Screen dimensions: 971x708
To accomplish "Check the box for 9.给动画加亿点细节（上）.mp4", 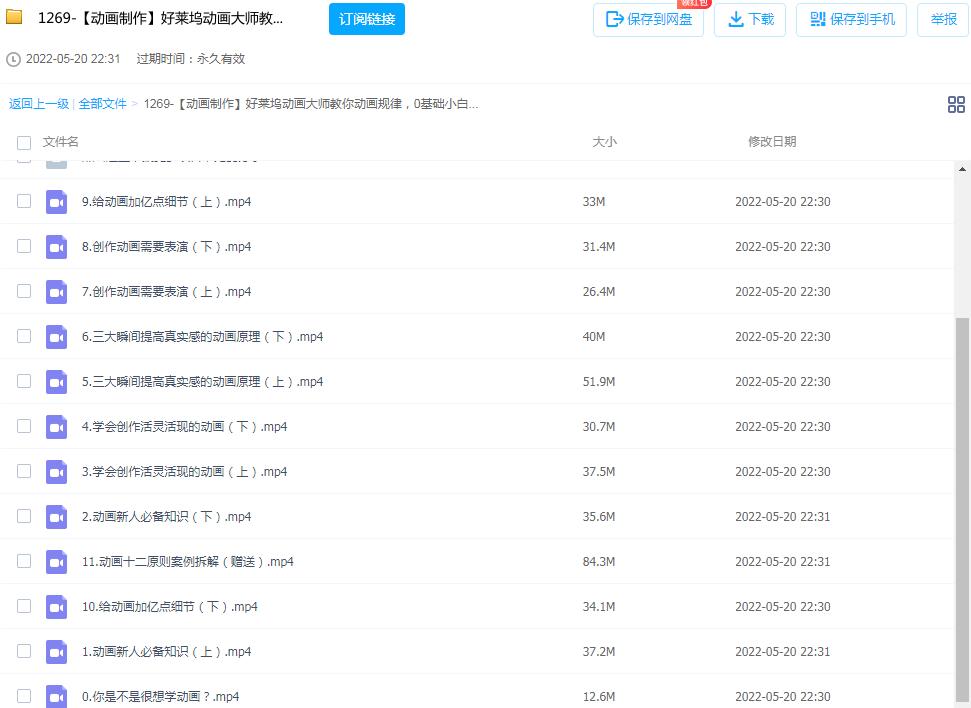I will pos(24,201).
